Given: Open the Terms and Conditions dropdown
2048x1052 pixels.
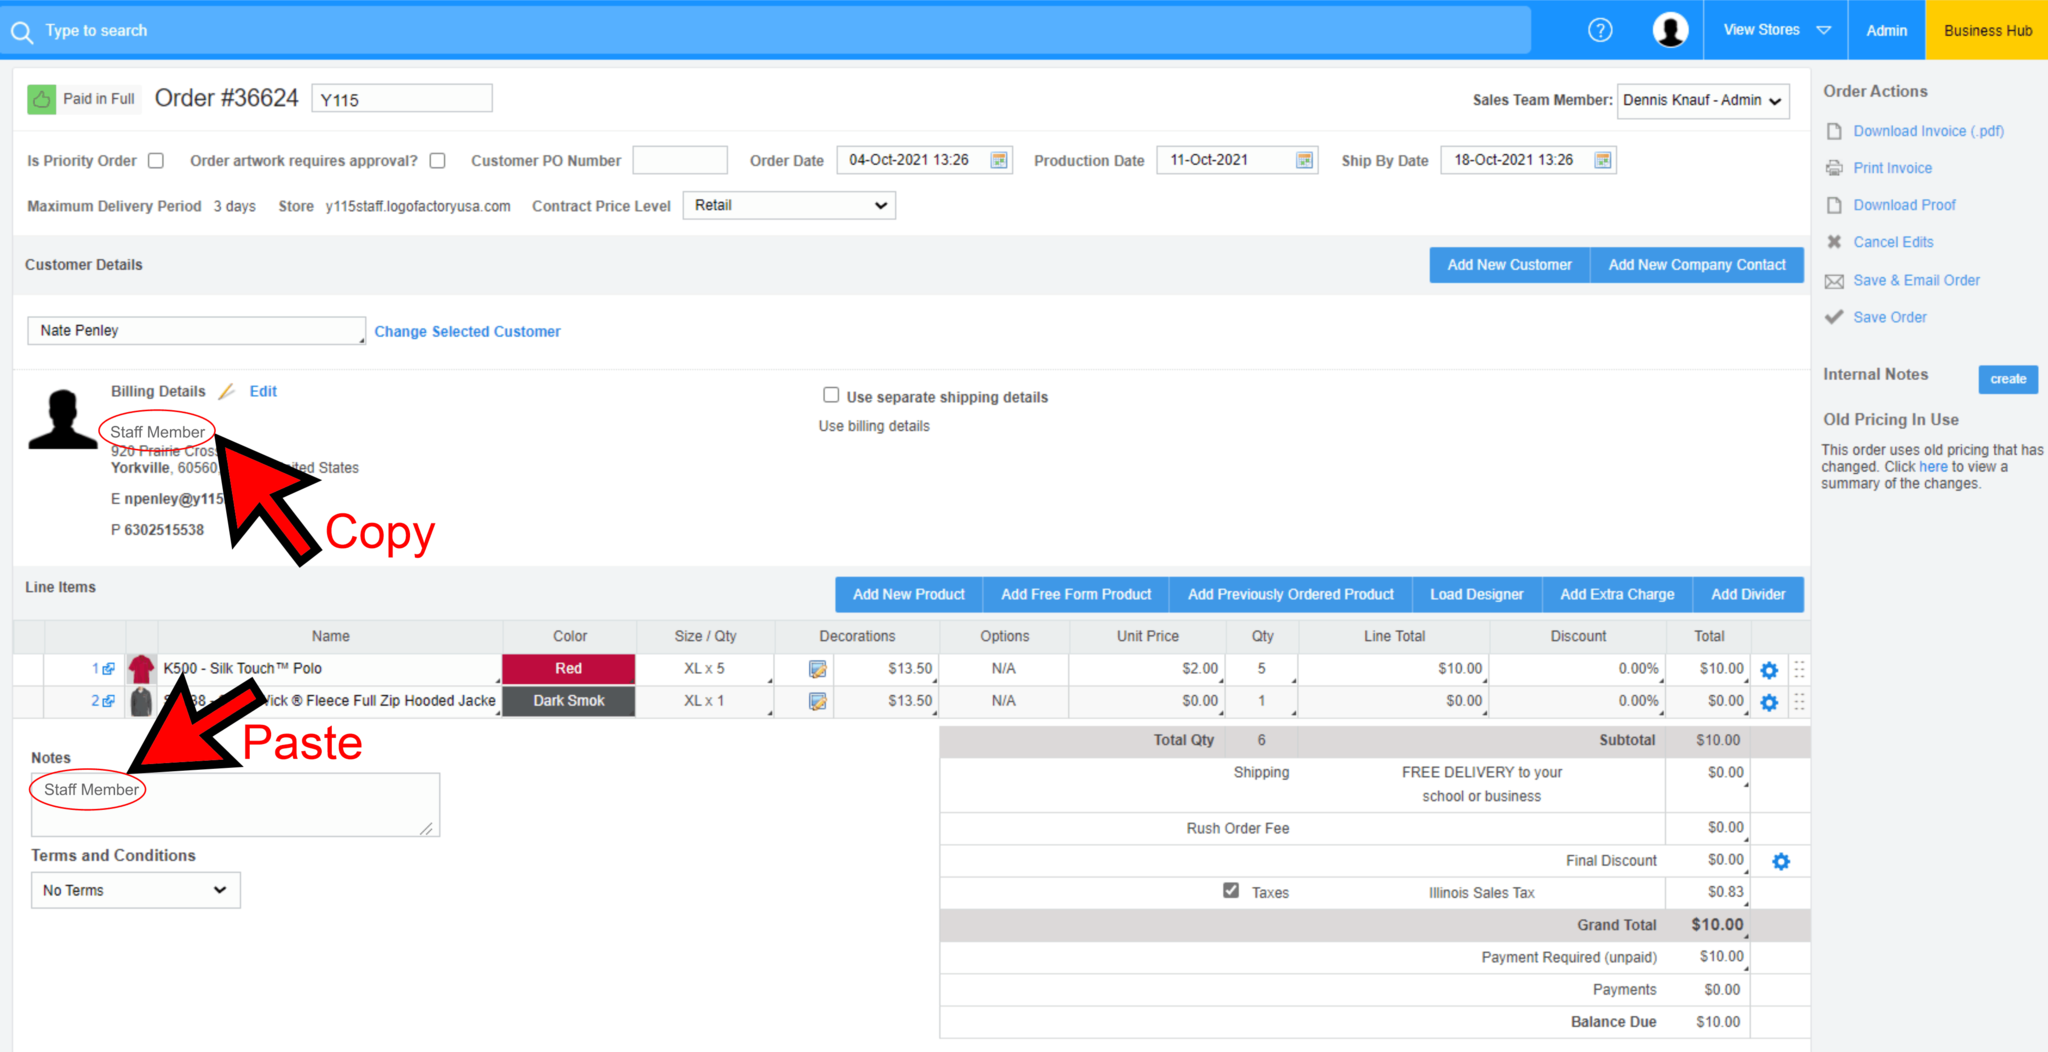Looking at the screenshot, I should (x=135, y=890).
